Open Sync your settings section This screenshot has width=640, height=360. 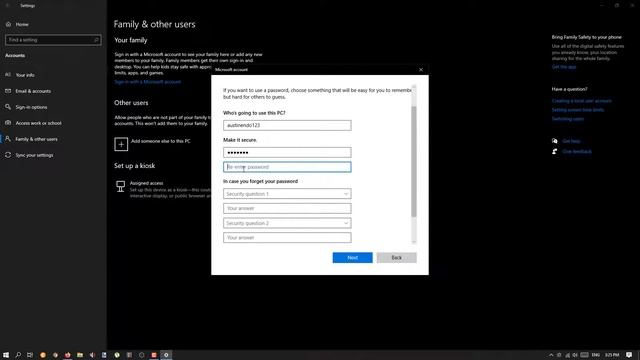tap(34, 155)
